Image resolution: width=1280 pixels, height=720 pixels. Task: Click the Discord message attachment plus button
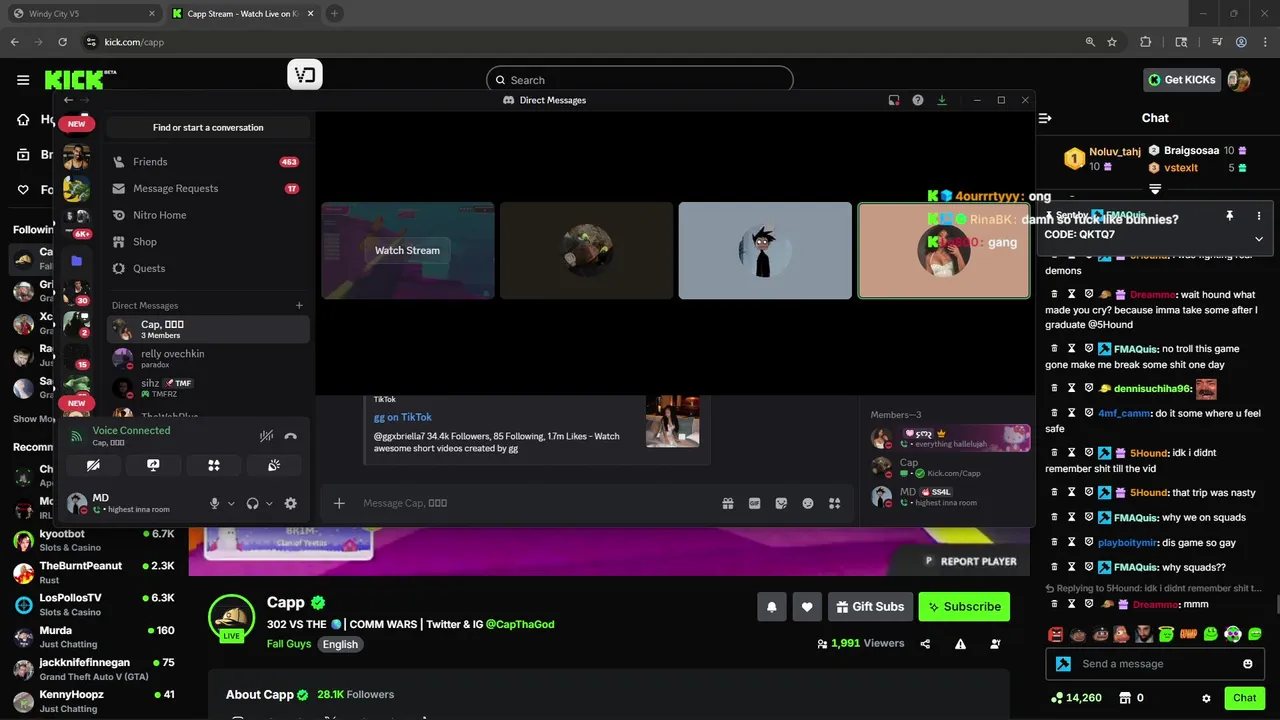point(339,503)
